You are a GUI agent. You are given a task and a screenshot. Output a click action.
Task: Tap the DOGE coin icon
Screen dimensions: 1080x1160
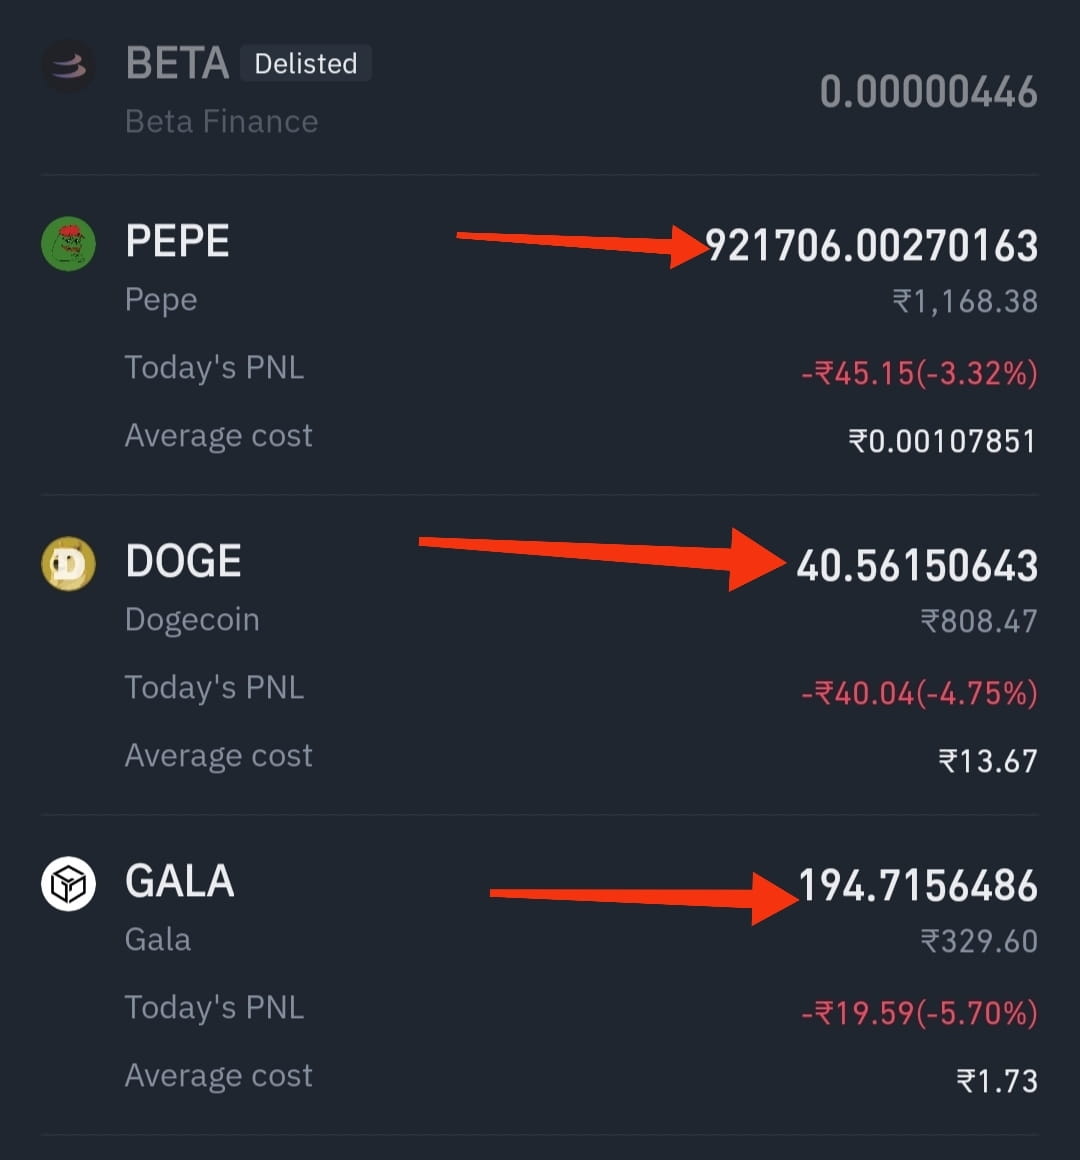68,564
